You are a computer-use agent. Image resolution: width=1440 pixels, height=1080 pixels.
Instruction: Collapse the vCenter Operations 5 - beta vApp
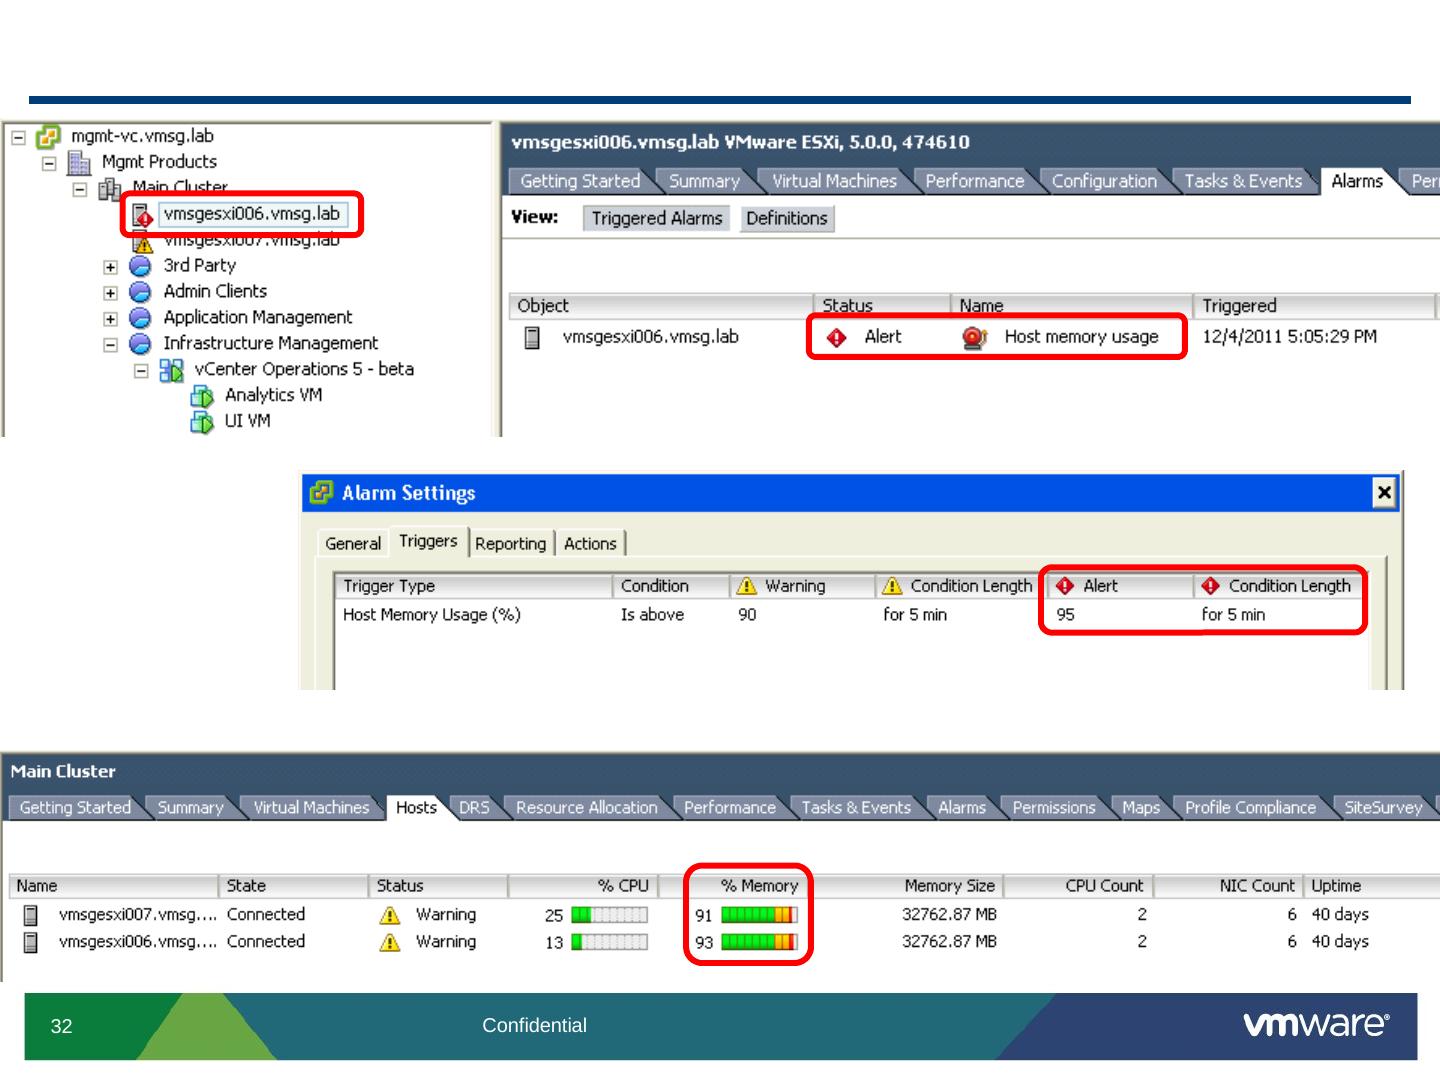141,371
